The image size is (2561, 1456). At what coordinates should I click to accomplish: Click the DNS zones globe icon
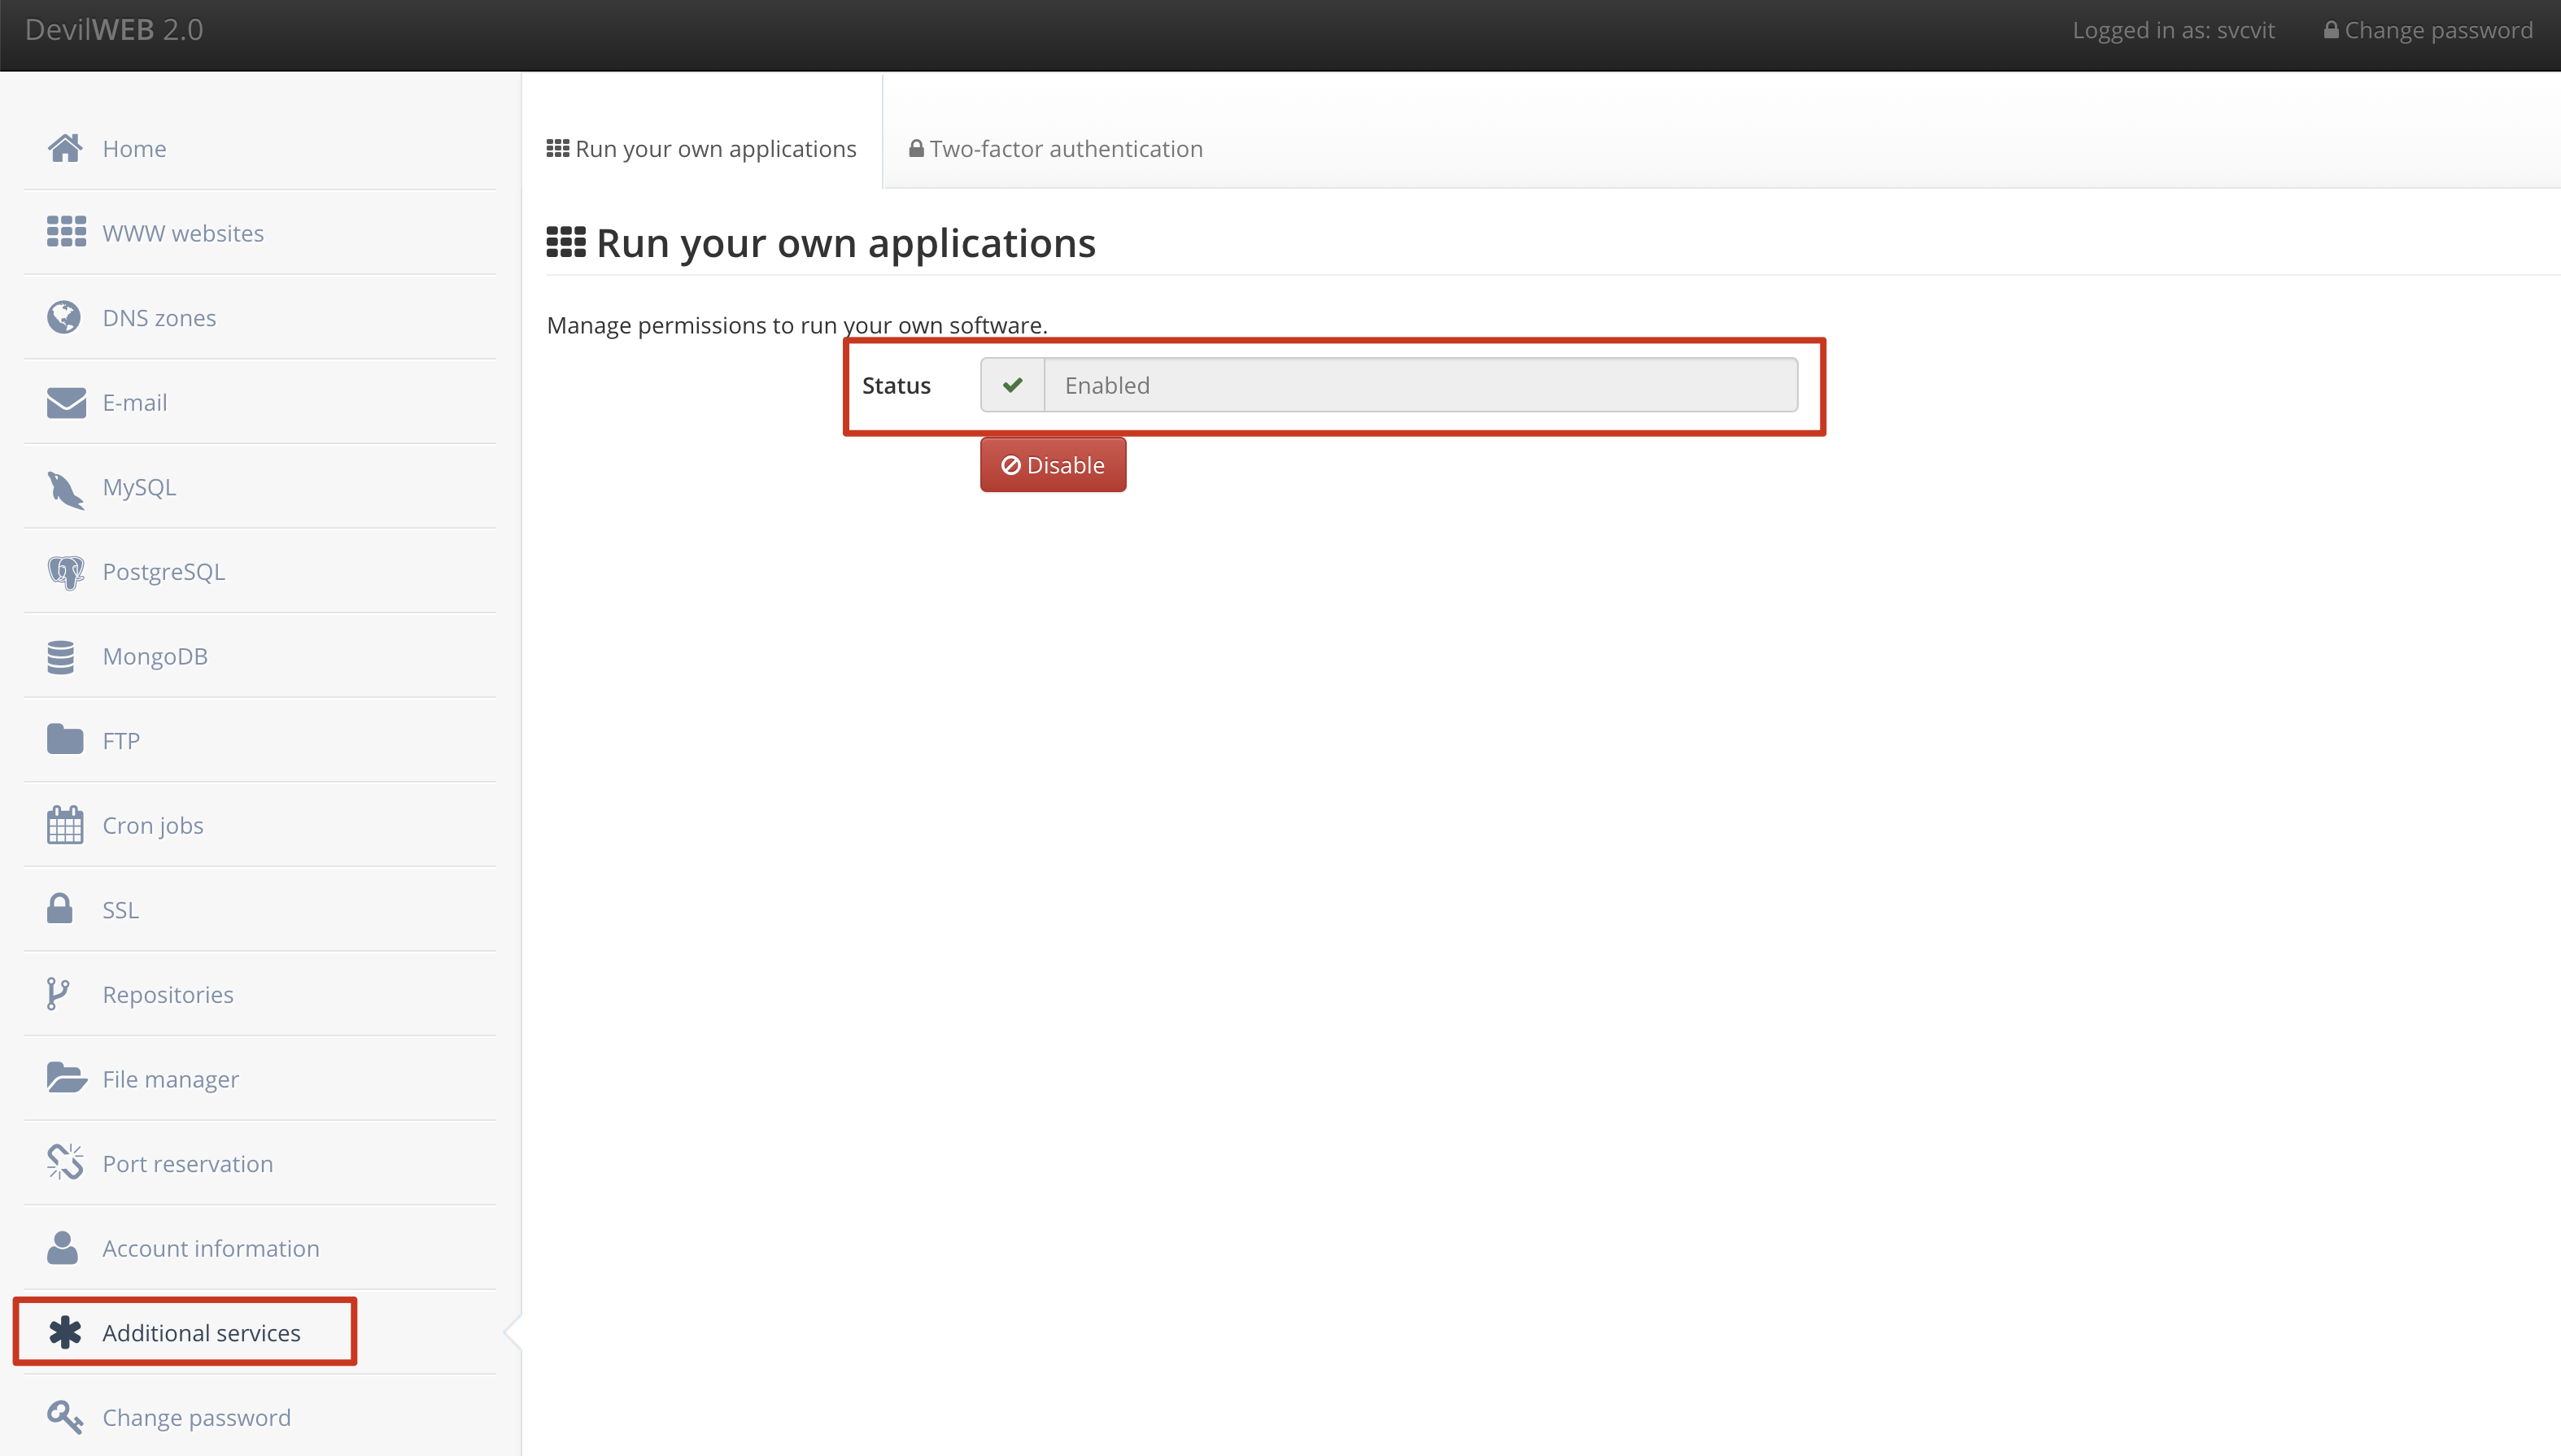pos(64,317)
